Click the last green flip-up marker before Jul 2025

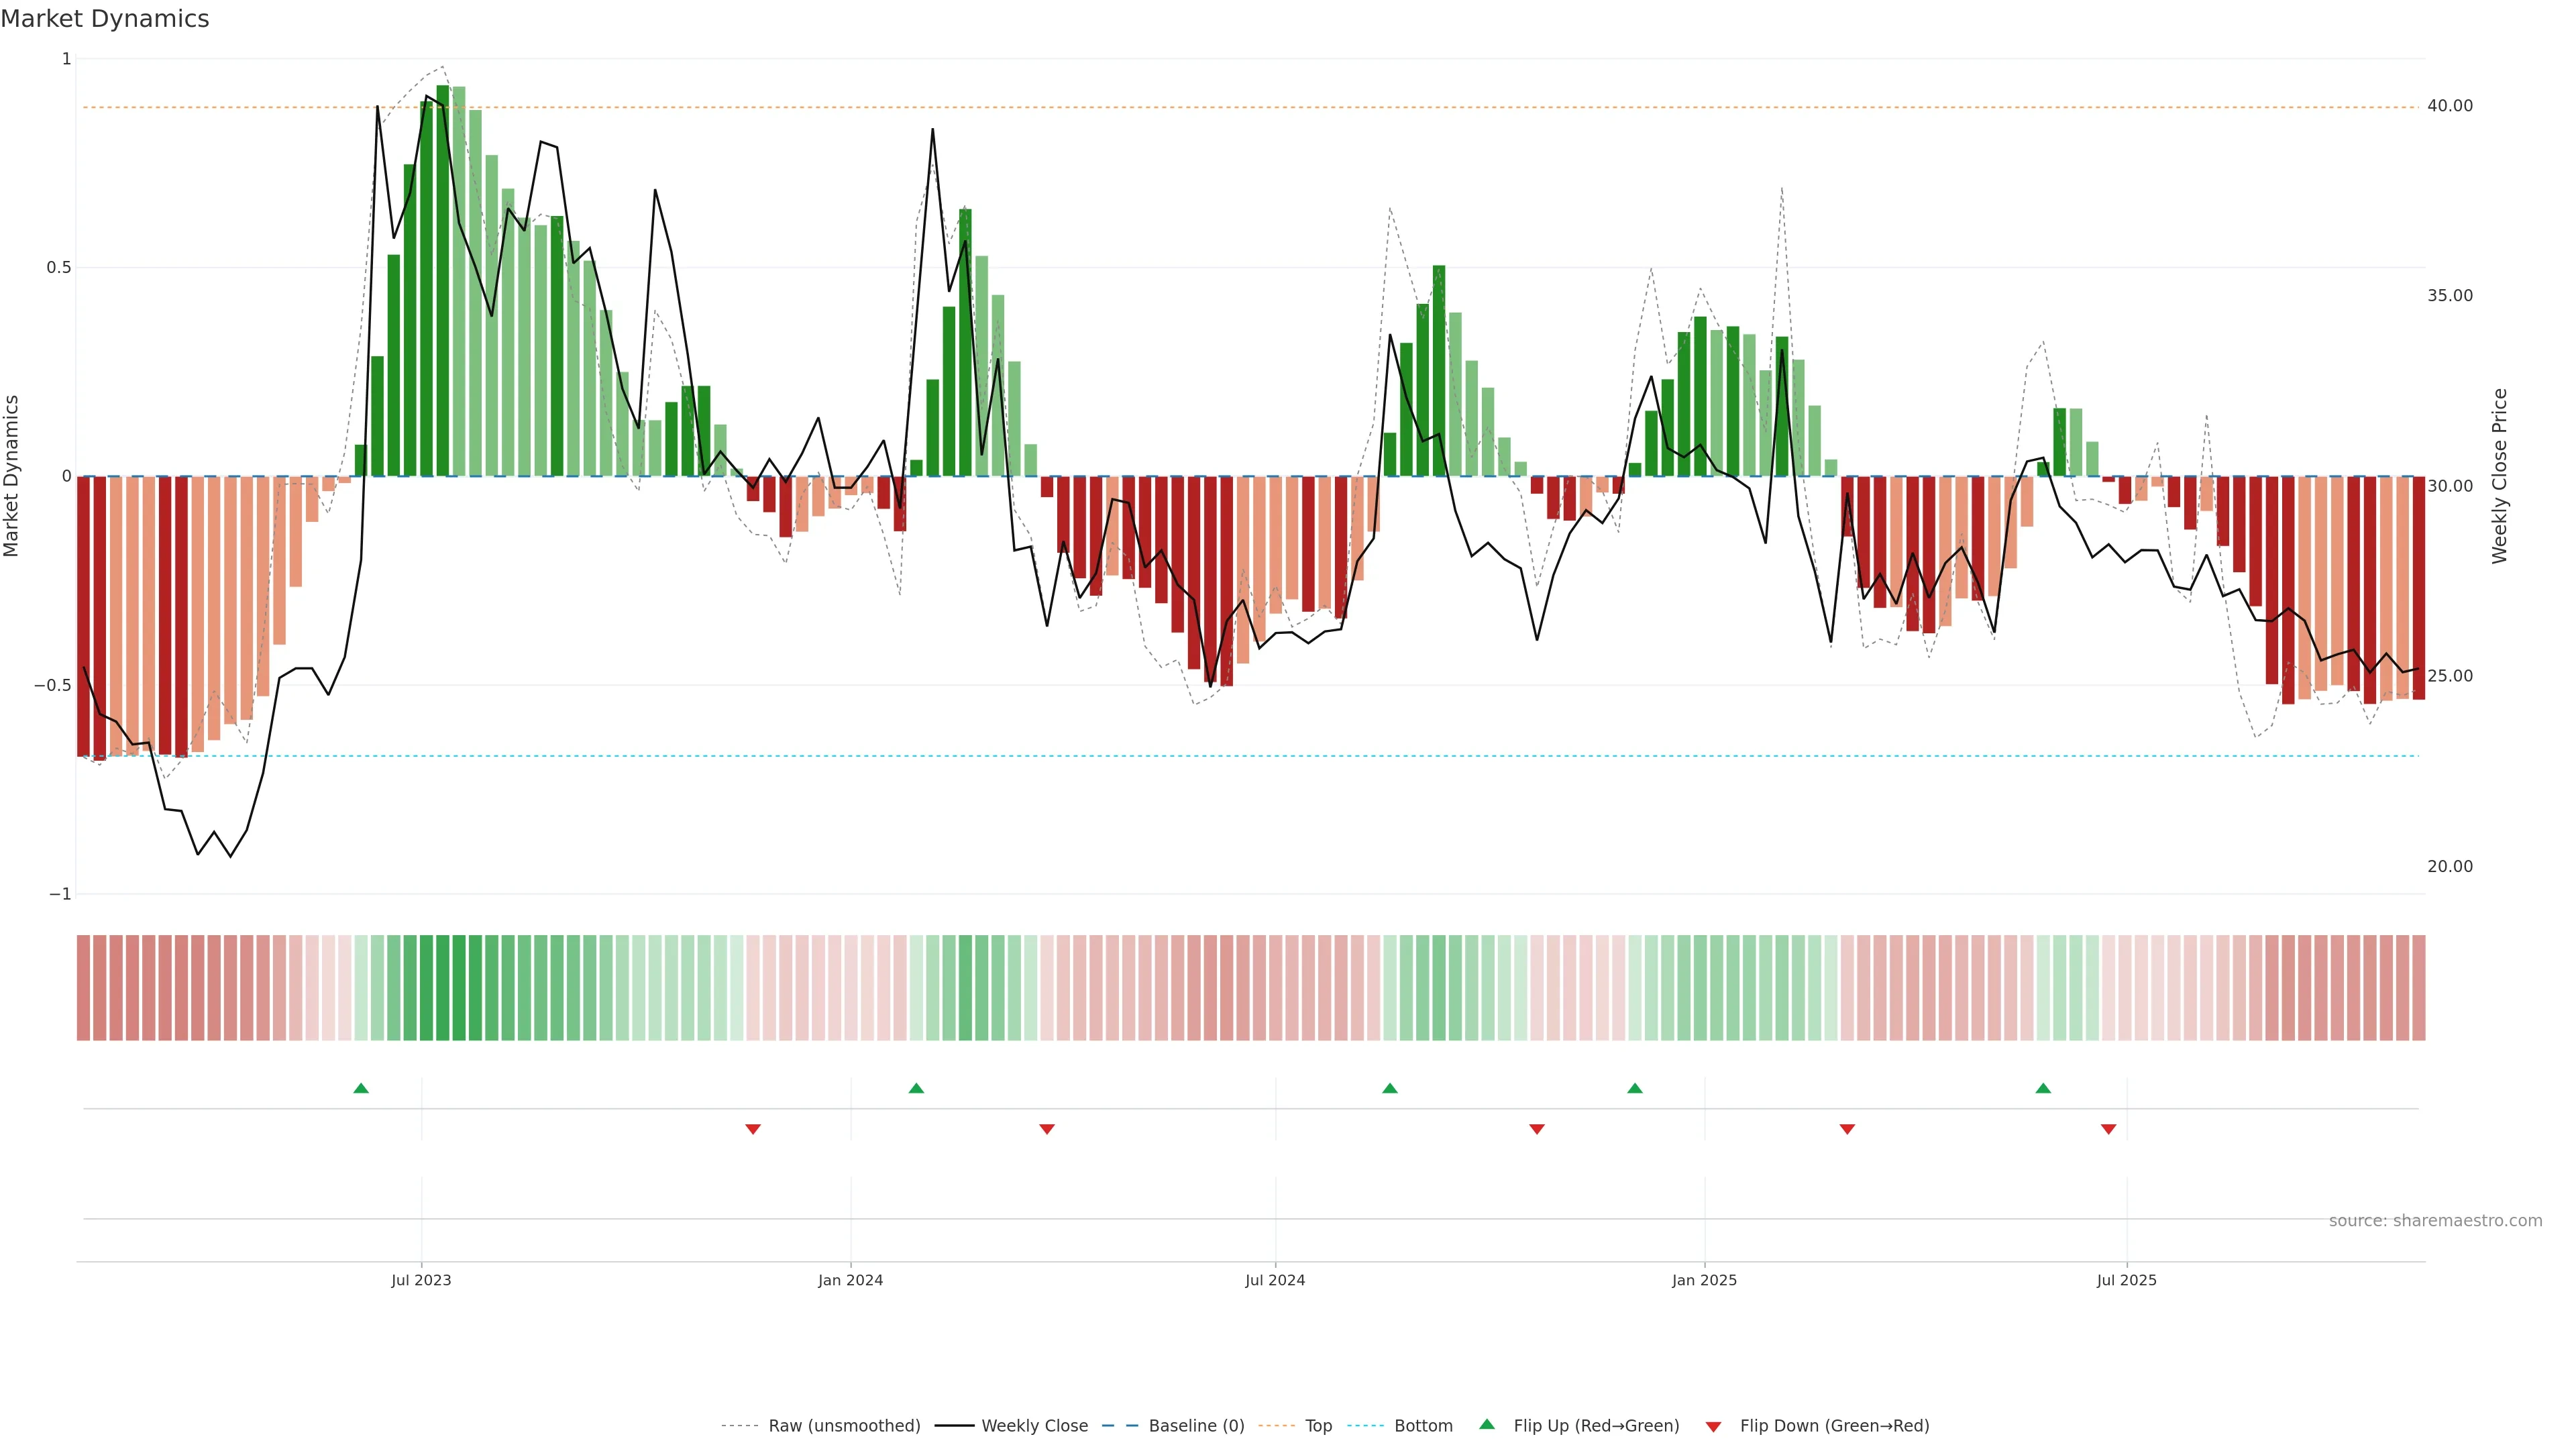coord(2043,1088)
